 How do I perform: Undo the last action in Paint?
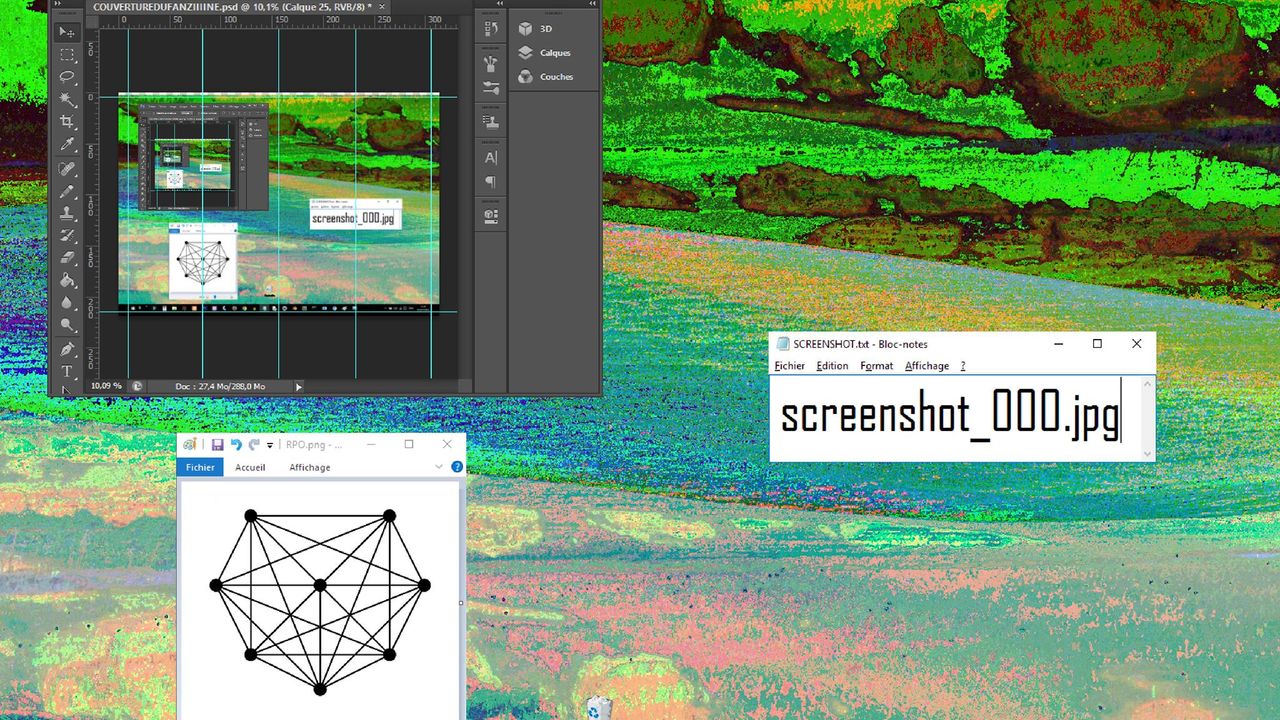[x=236, y=444]
